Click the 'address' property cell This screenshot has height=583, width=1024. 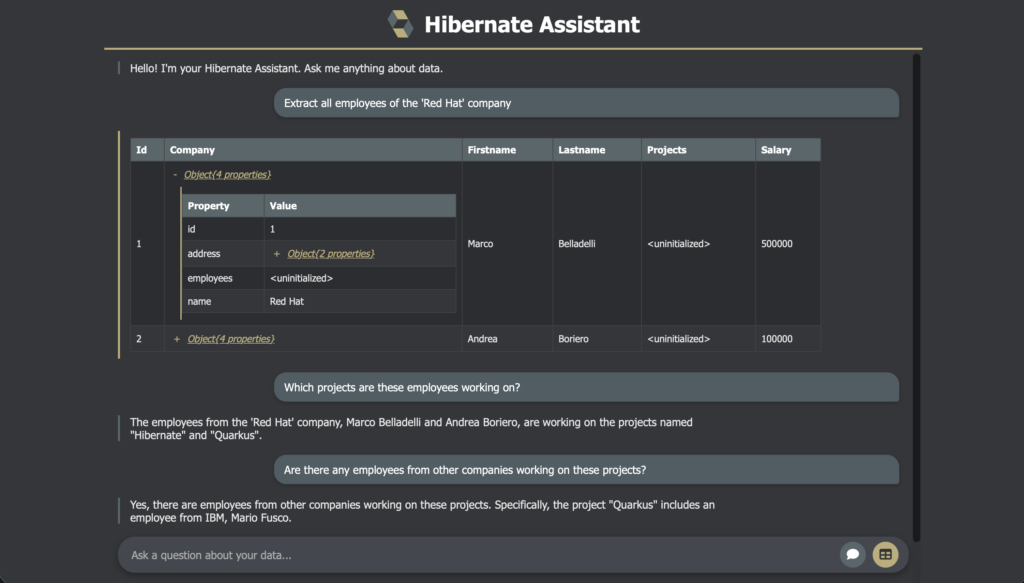click(x=223, y=253)
